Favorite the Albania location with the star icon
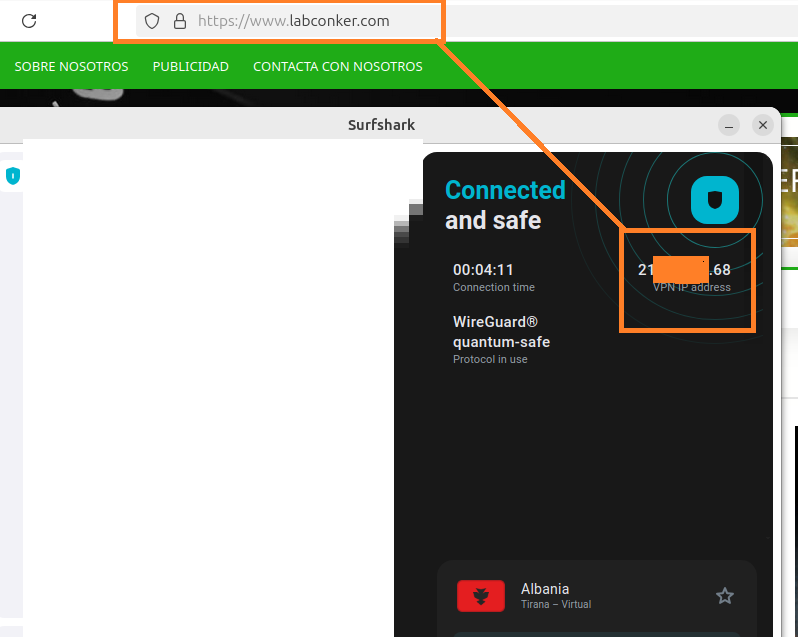The height and width of the screenshot is (637, 798). point(725,596)
